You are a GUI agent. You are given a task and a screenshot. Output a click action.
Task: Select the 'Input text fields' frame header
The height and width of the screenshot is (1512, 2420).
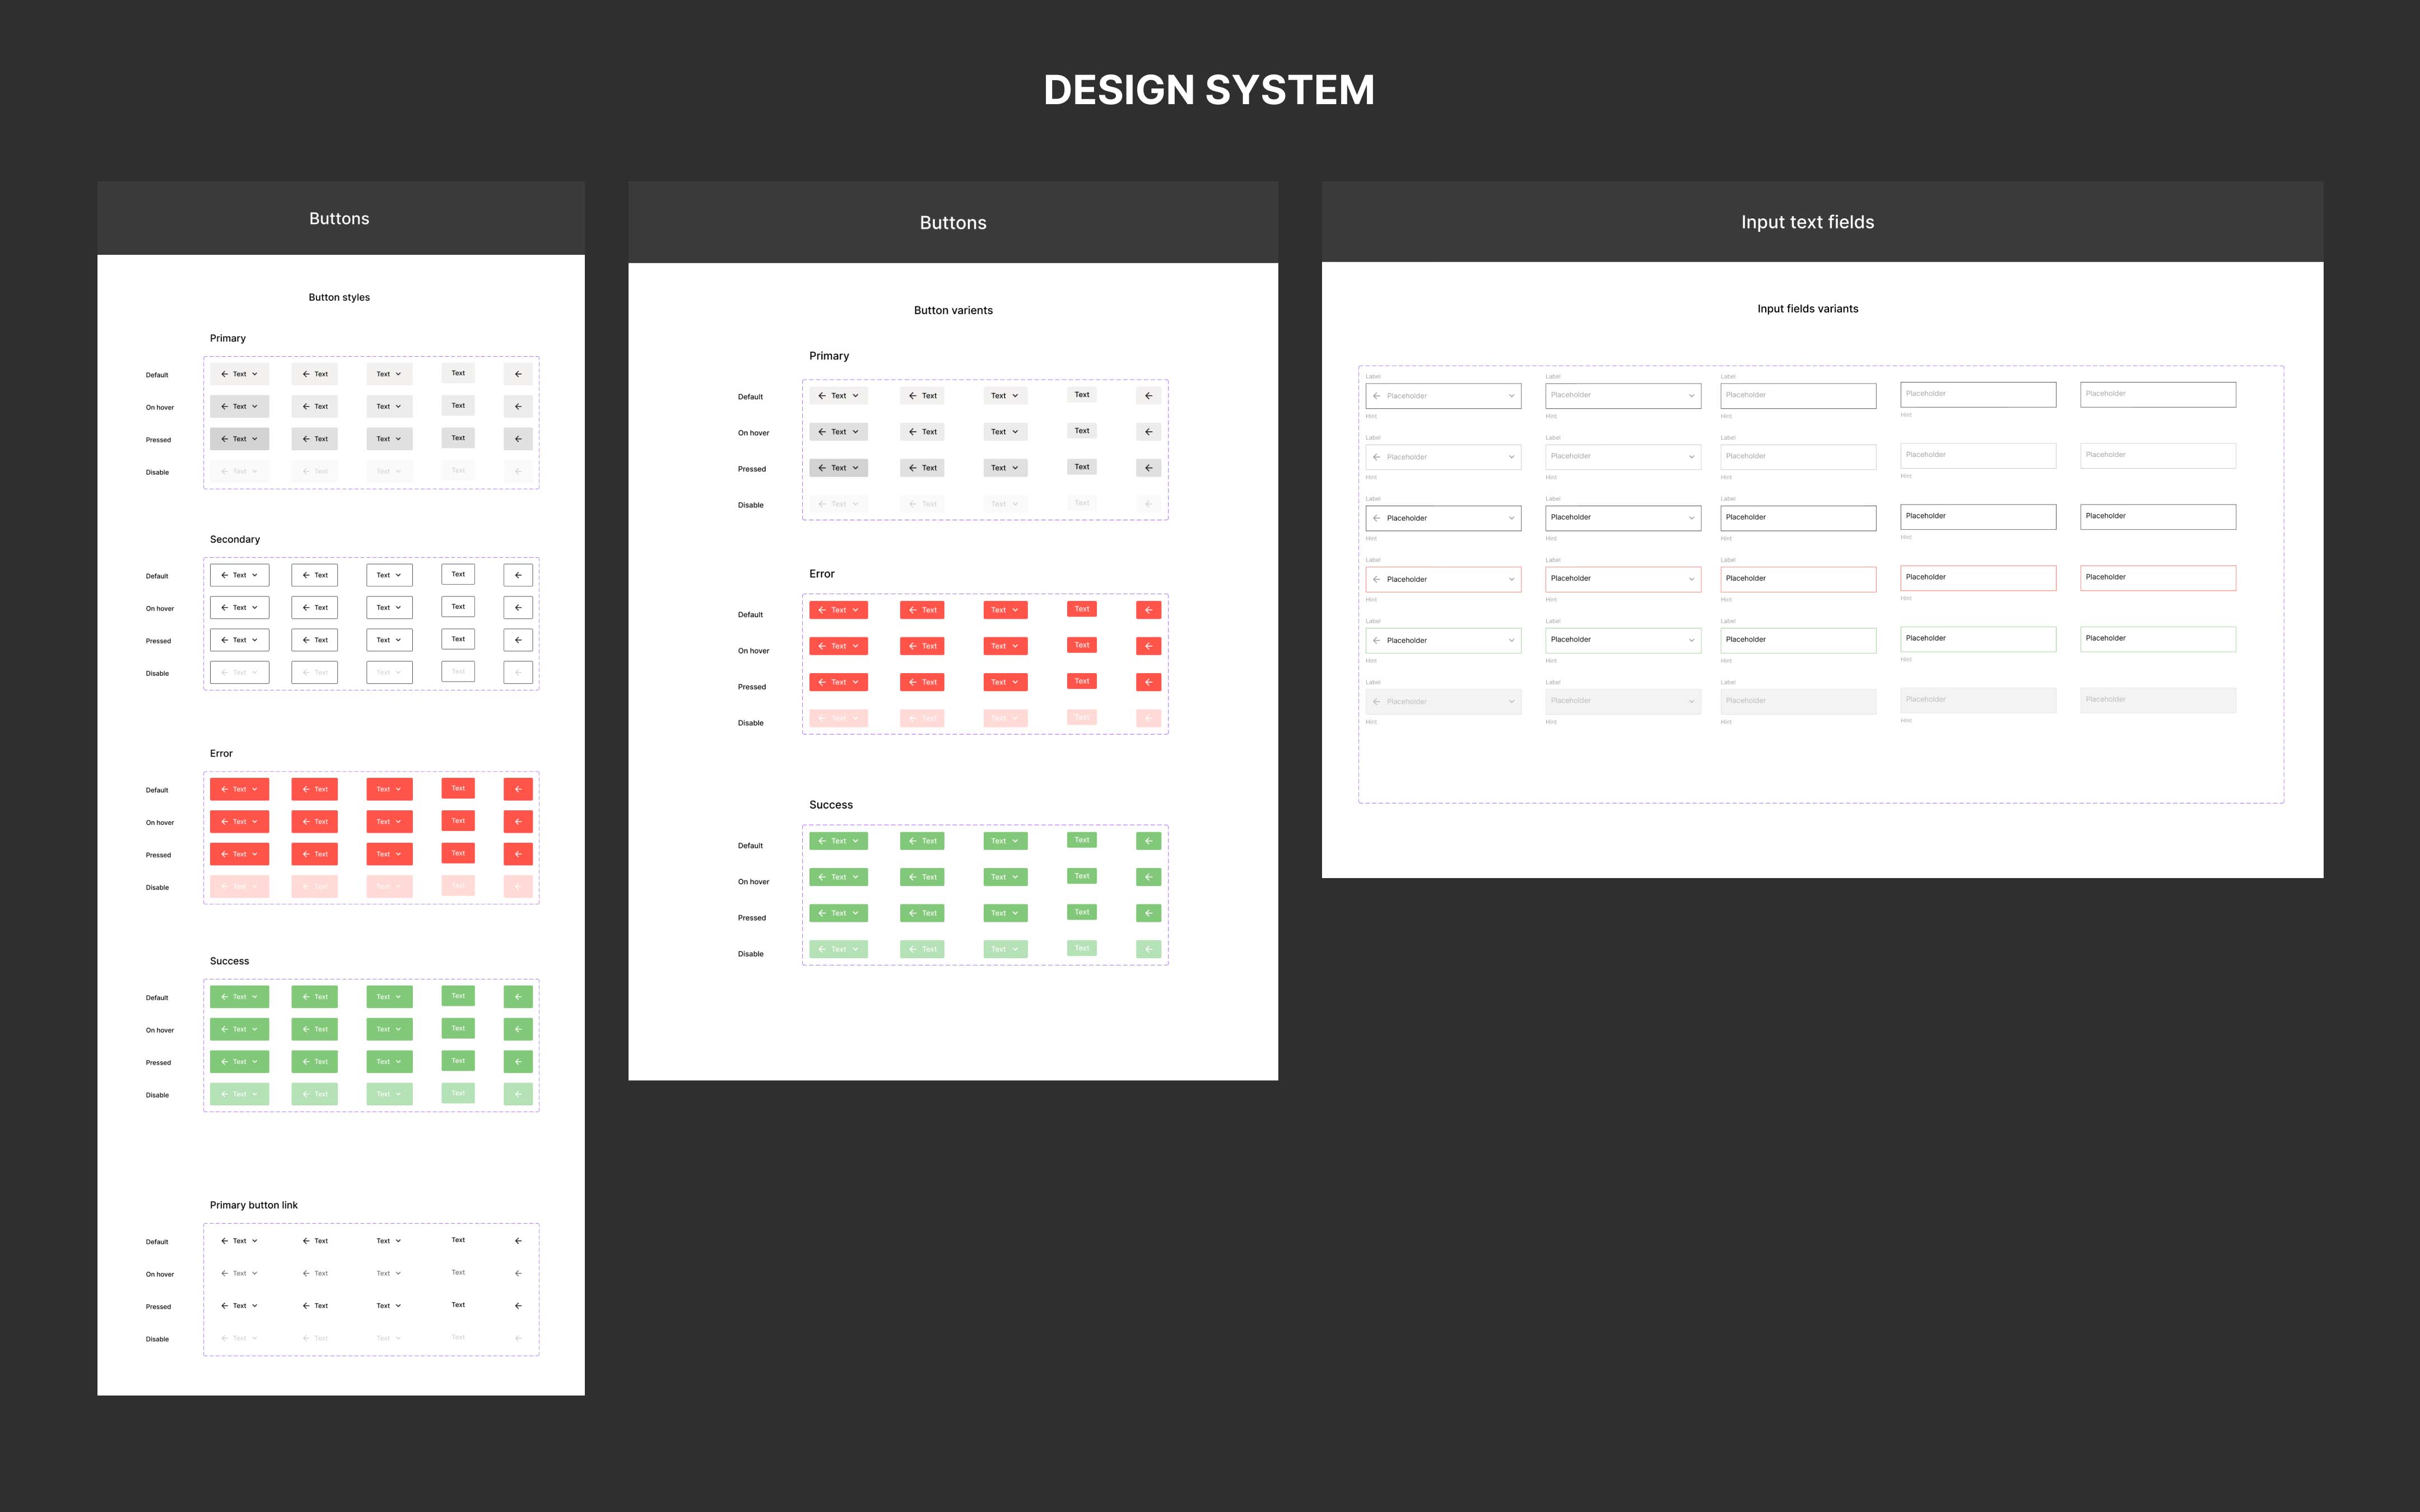tap(1807, 222)
